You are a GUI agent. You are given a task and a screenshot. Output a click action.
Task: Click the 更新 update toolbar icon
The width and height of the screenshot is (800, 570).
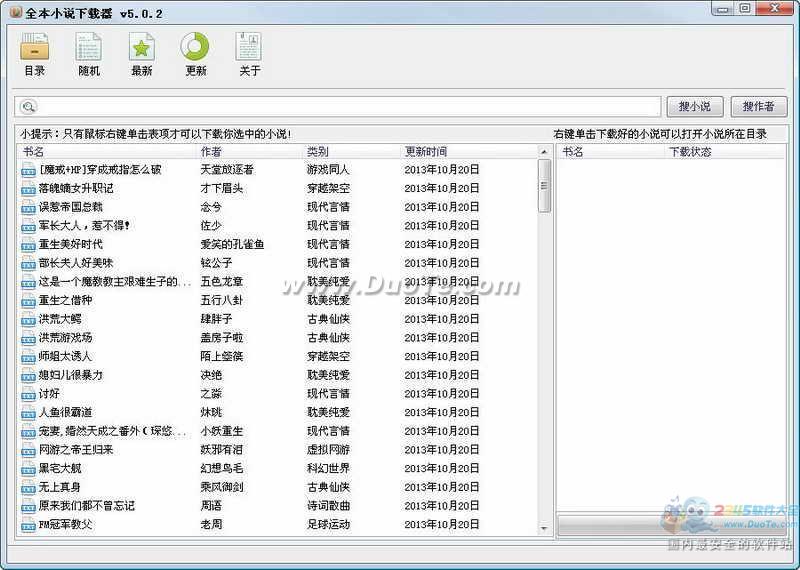pos(195,54)
